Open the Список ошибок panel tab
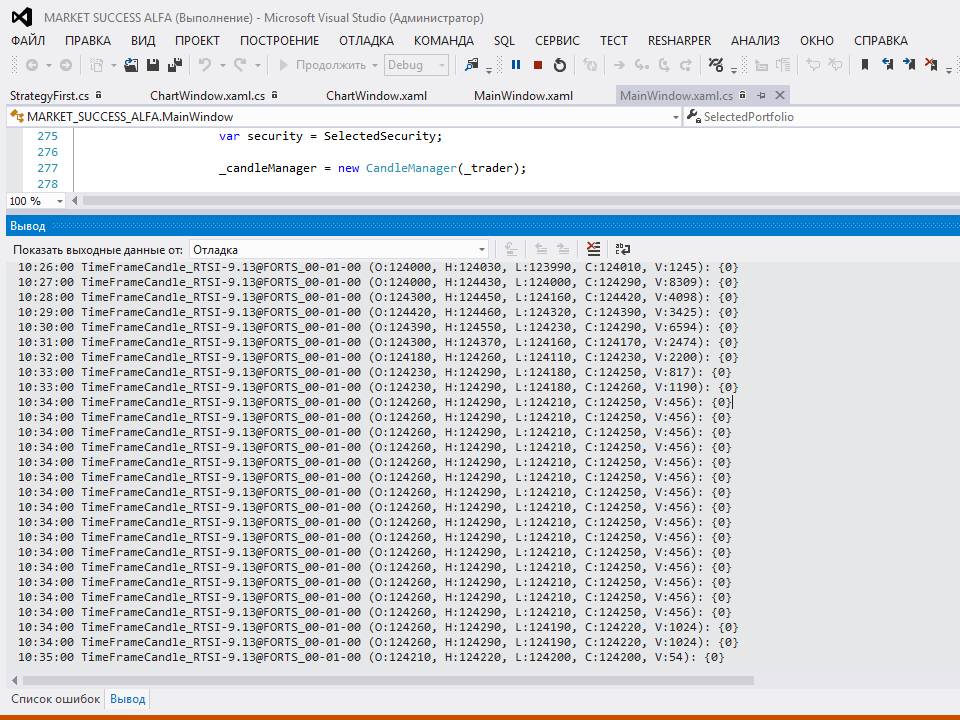 (56, 699)
